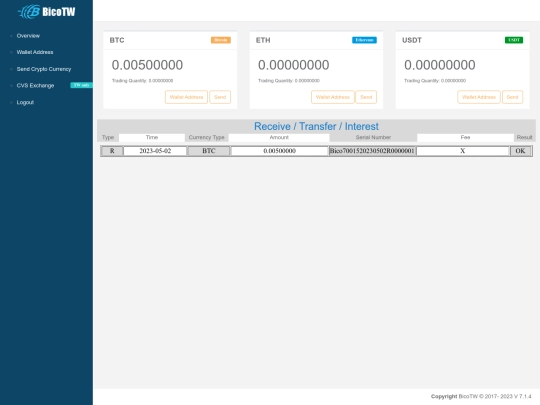Select the serial number Bico70015...R0000001
This screenshot has height=405, width=540.
pyautogui.click(x=372, y=151)
